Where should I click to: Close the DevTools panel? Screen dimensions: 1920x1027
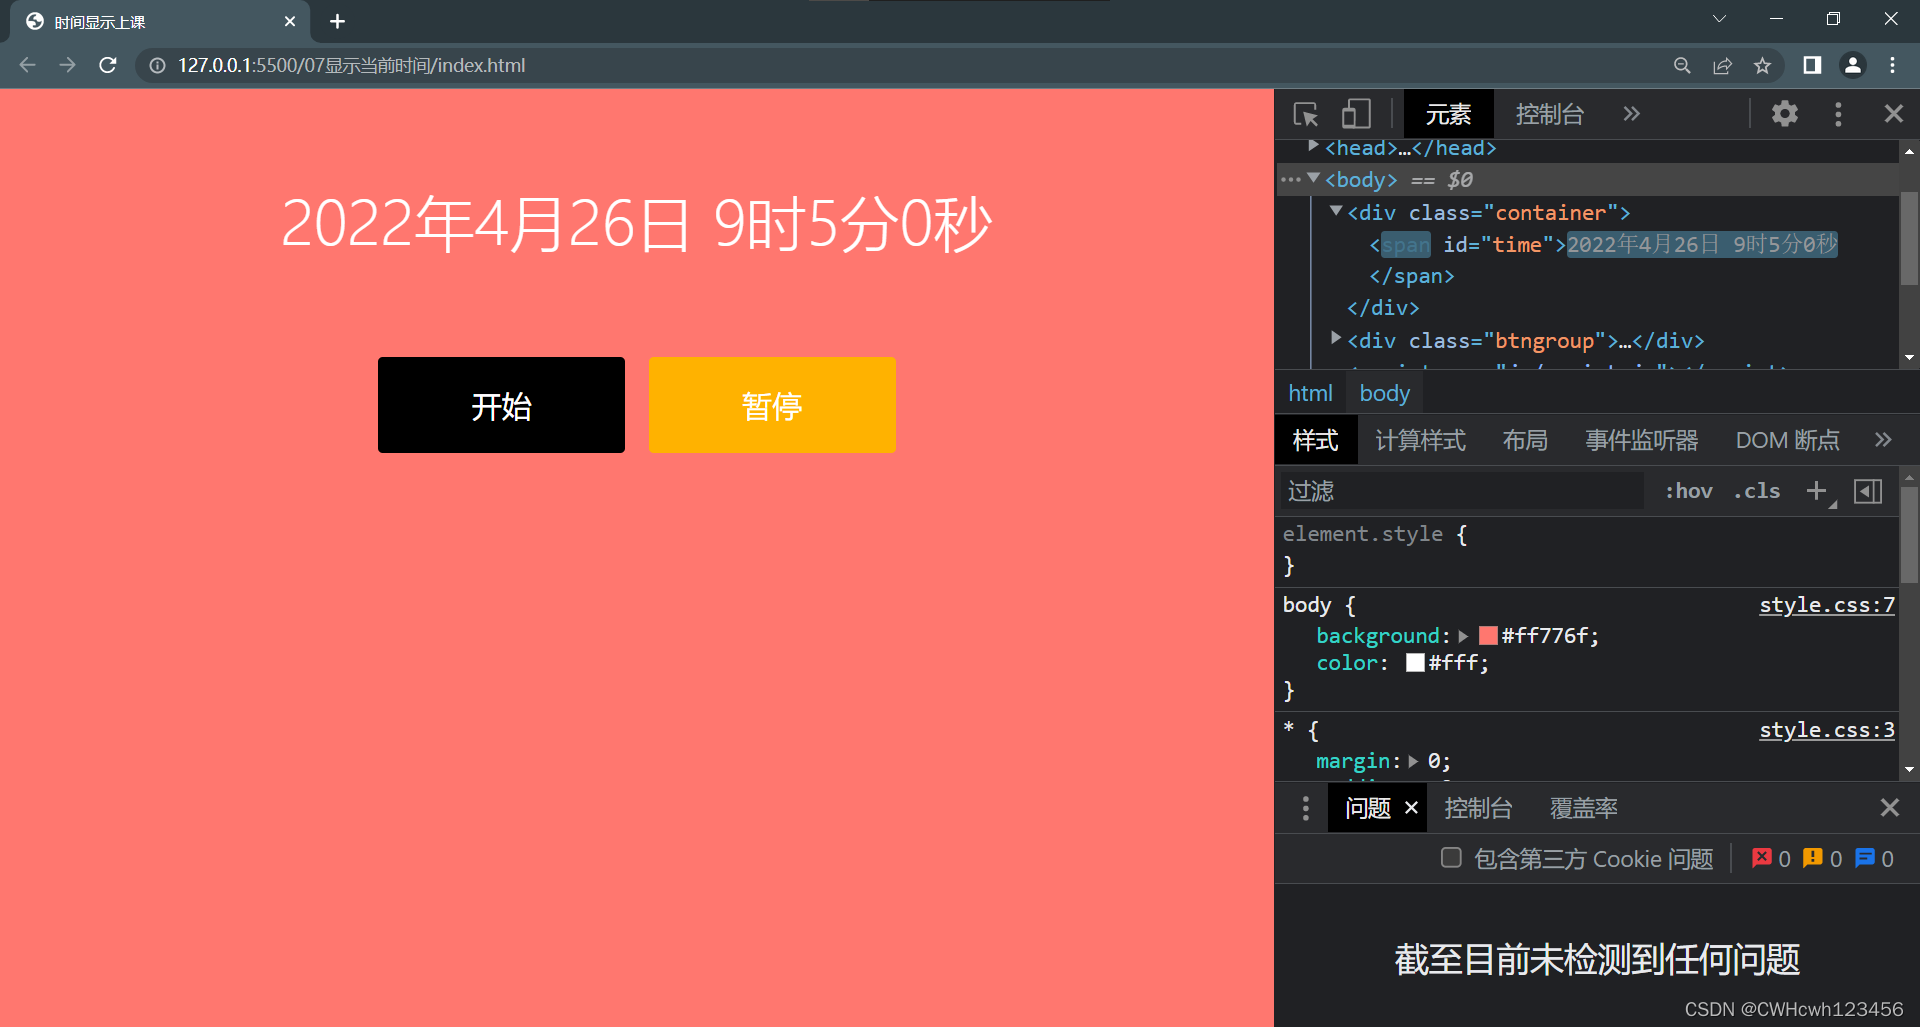[x=1893, y=114]
